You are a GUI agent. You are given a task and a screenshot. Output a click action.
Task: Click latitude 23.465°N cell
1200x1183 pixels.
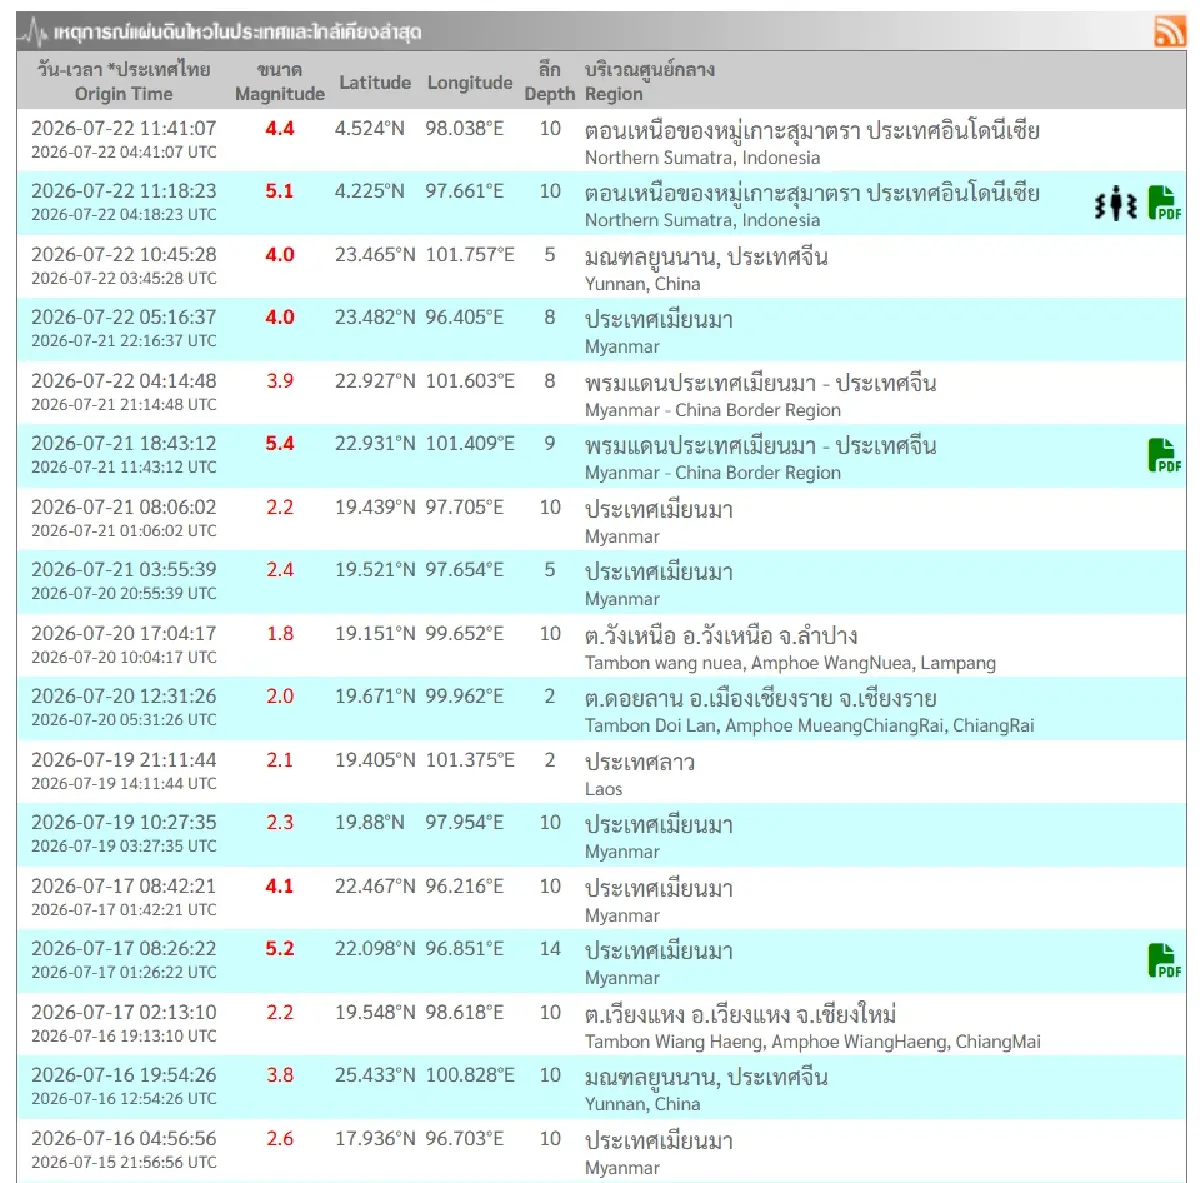coord(375,255)
